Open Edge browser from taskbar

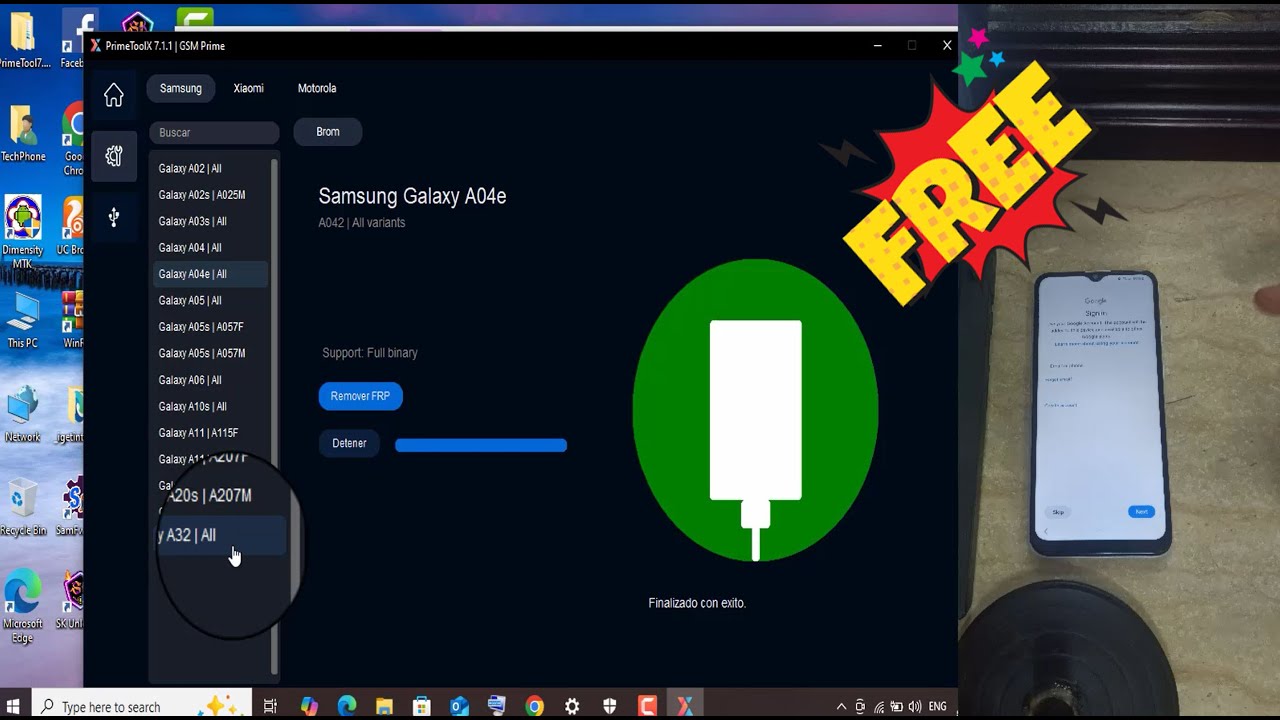pyautogui.click(x=347, y=706)
